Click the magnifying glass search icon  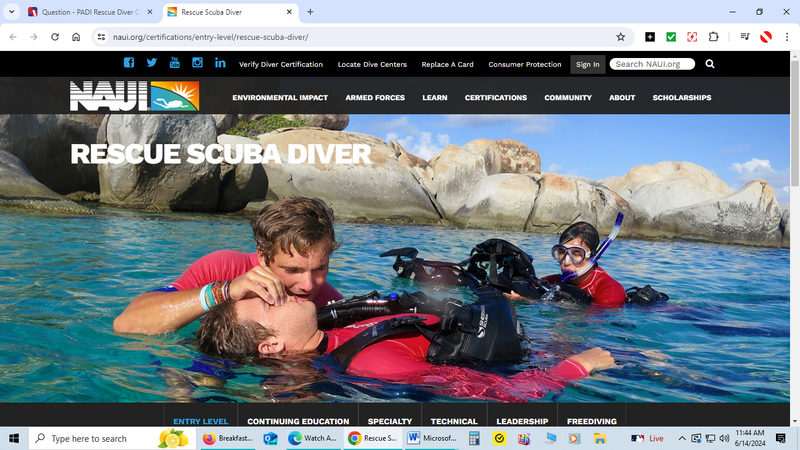pyautogui.click(x=710, y=64)
